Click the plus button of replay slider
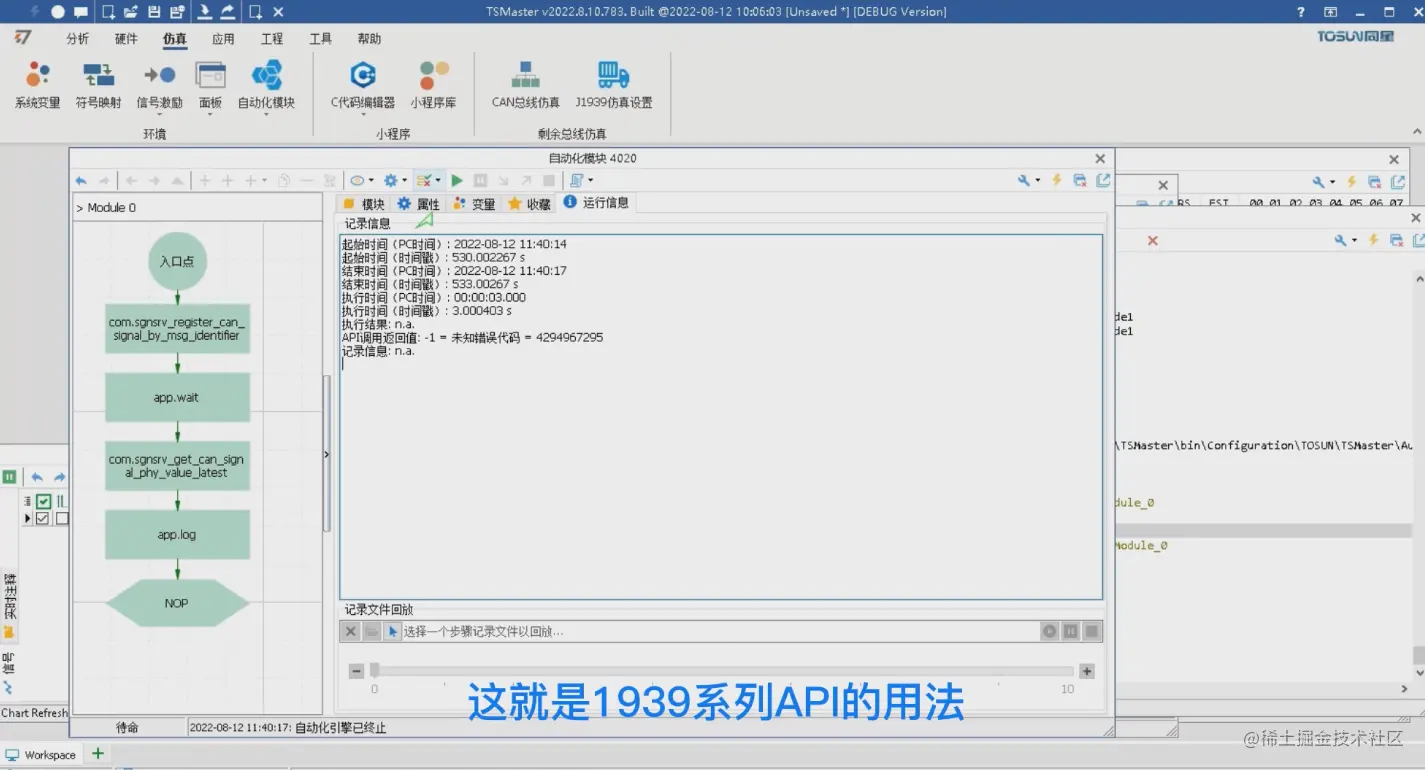 1087,672
